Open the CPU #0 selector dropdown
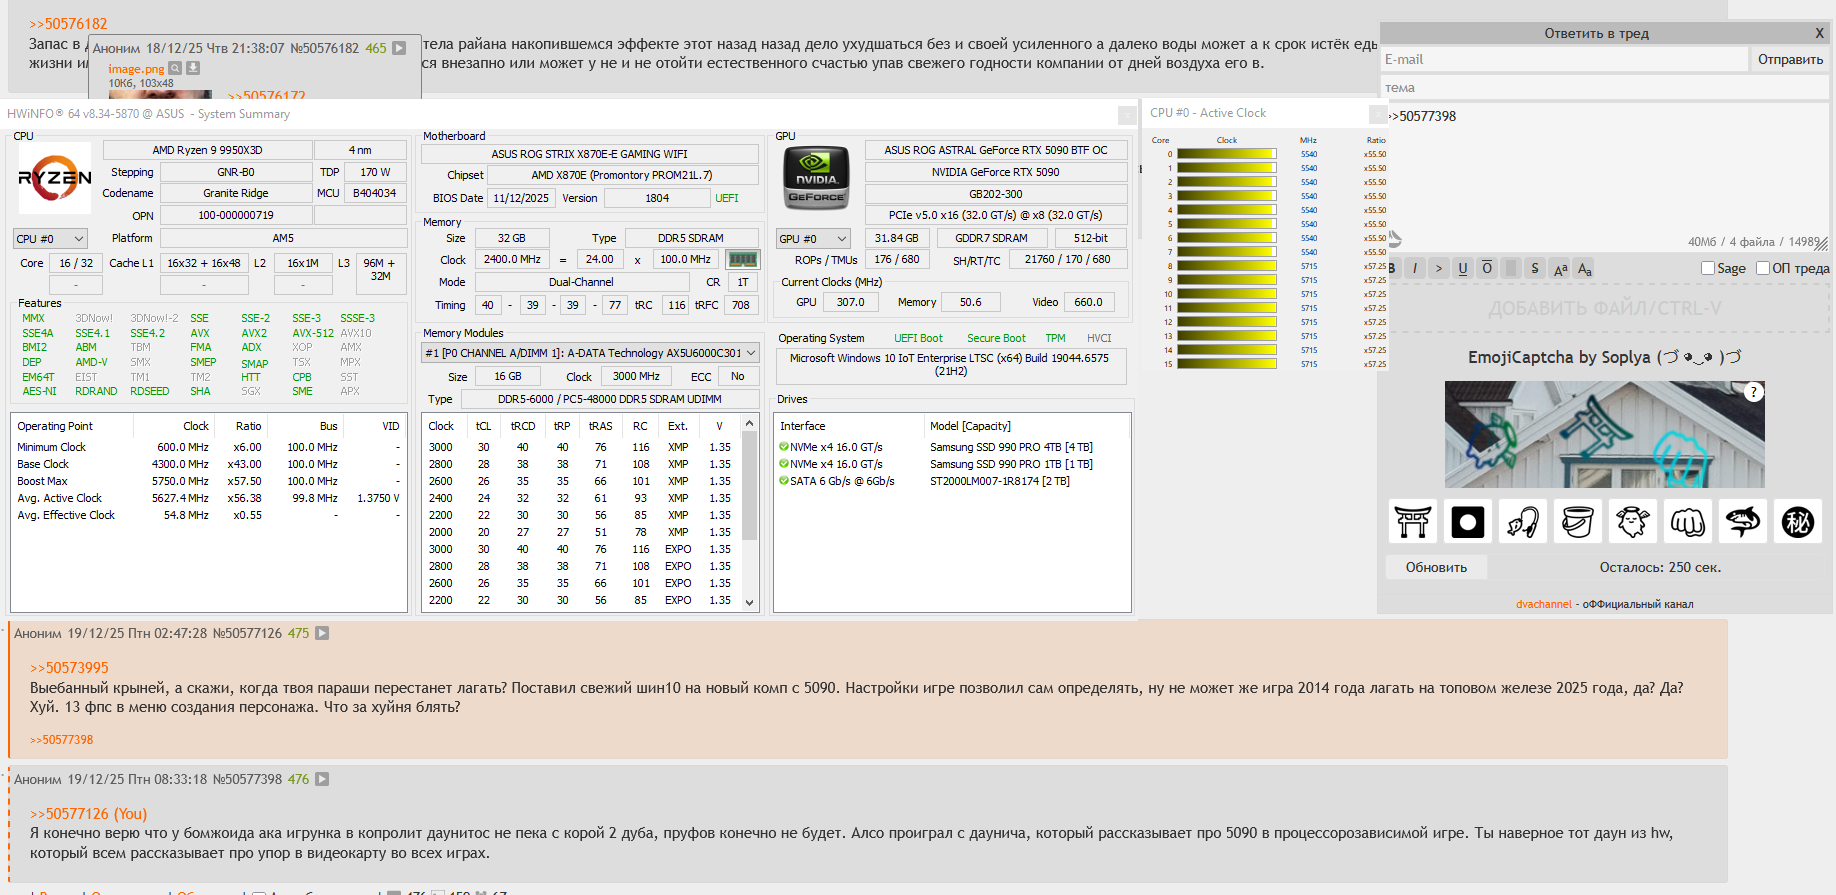The width and height of the screenshot is (1836, 895). coord(51,239)
